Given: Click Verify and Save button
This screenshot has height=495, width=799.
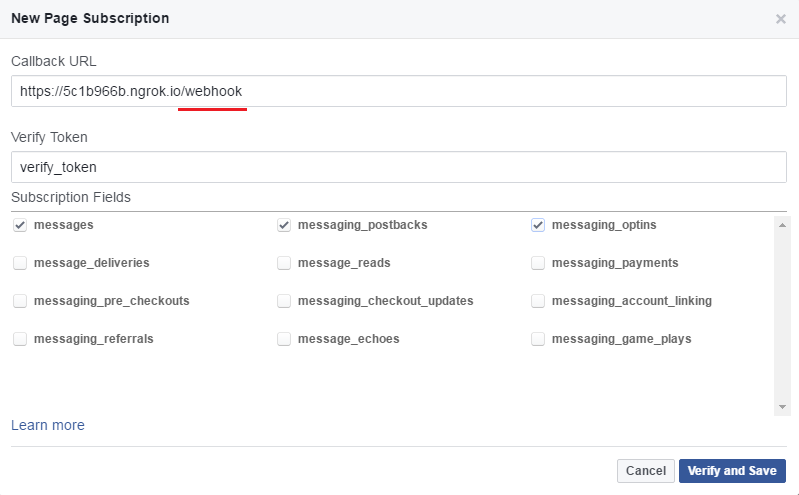Looking at the screenshot, I should click(732, 471).
